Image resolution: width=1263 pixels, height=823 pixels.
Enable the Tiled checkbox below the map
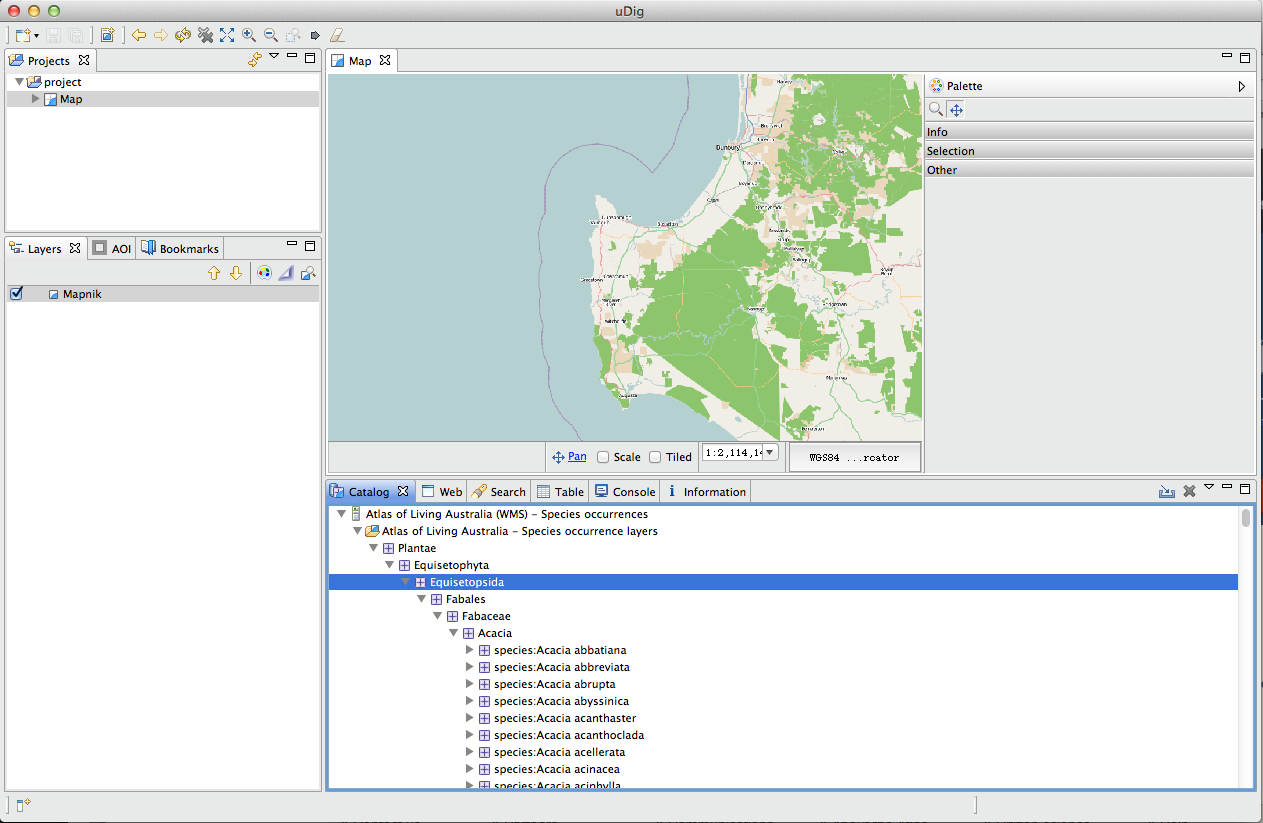(x=655, y=457)
